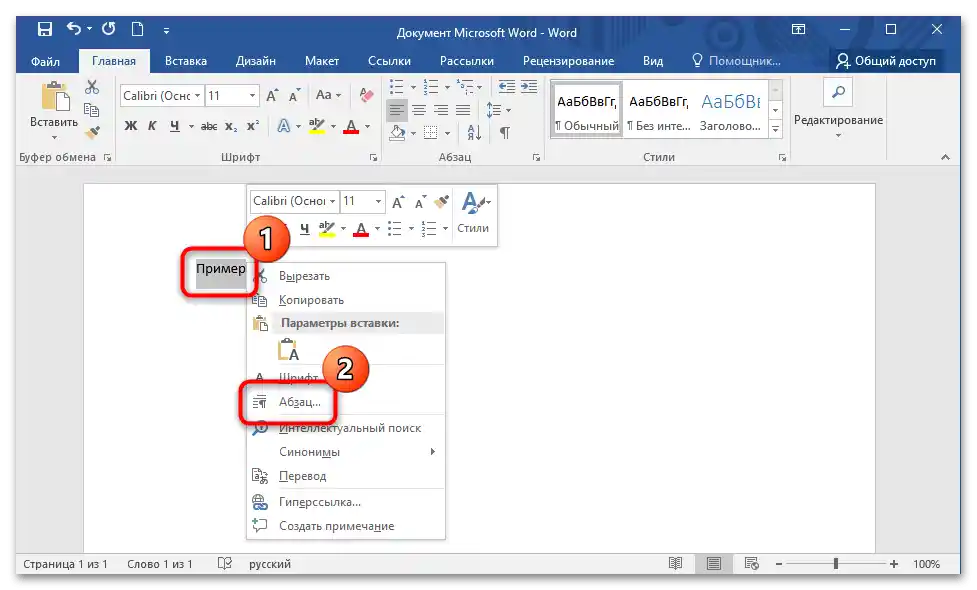Increase font size in the ribbon
The height and width of the screenshot is (590, 977).
(272, 95)
